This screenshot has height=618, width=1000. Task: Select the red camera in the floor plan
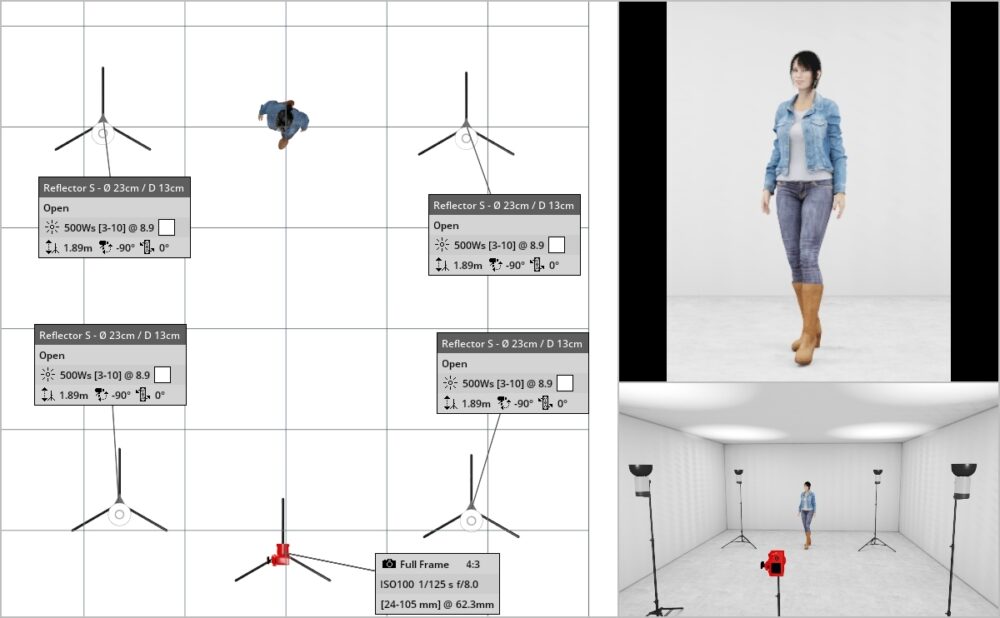point(280,553)
